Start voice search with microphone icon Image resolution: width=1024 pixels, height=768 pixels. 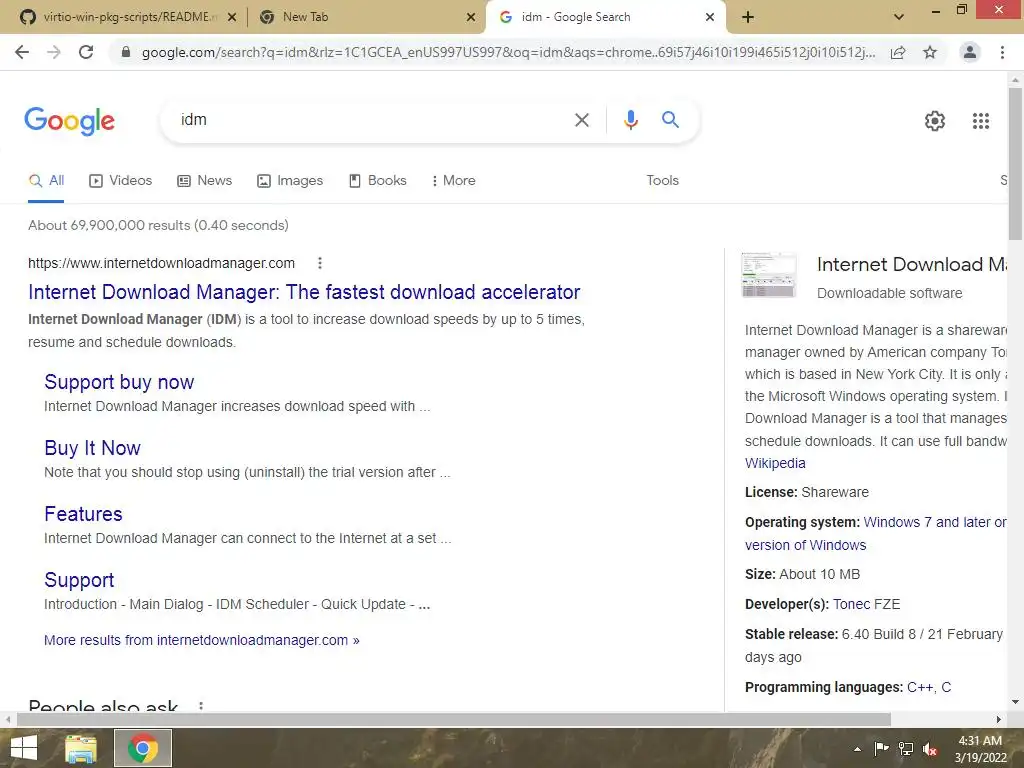[630, 120]
